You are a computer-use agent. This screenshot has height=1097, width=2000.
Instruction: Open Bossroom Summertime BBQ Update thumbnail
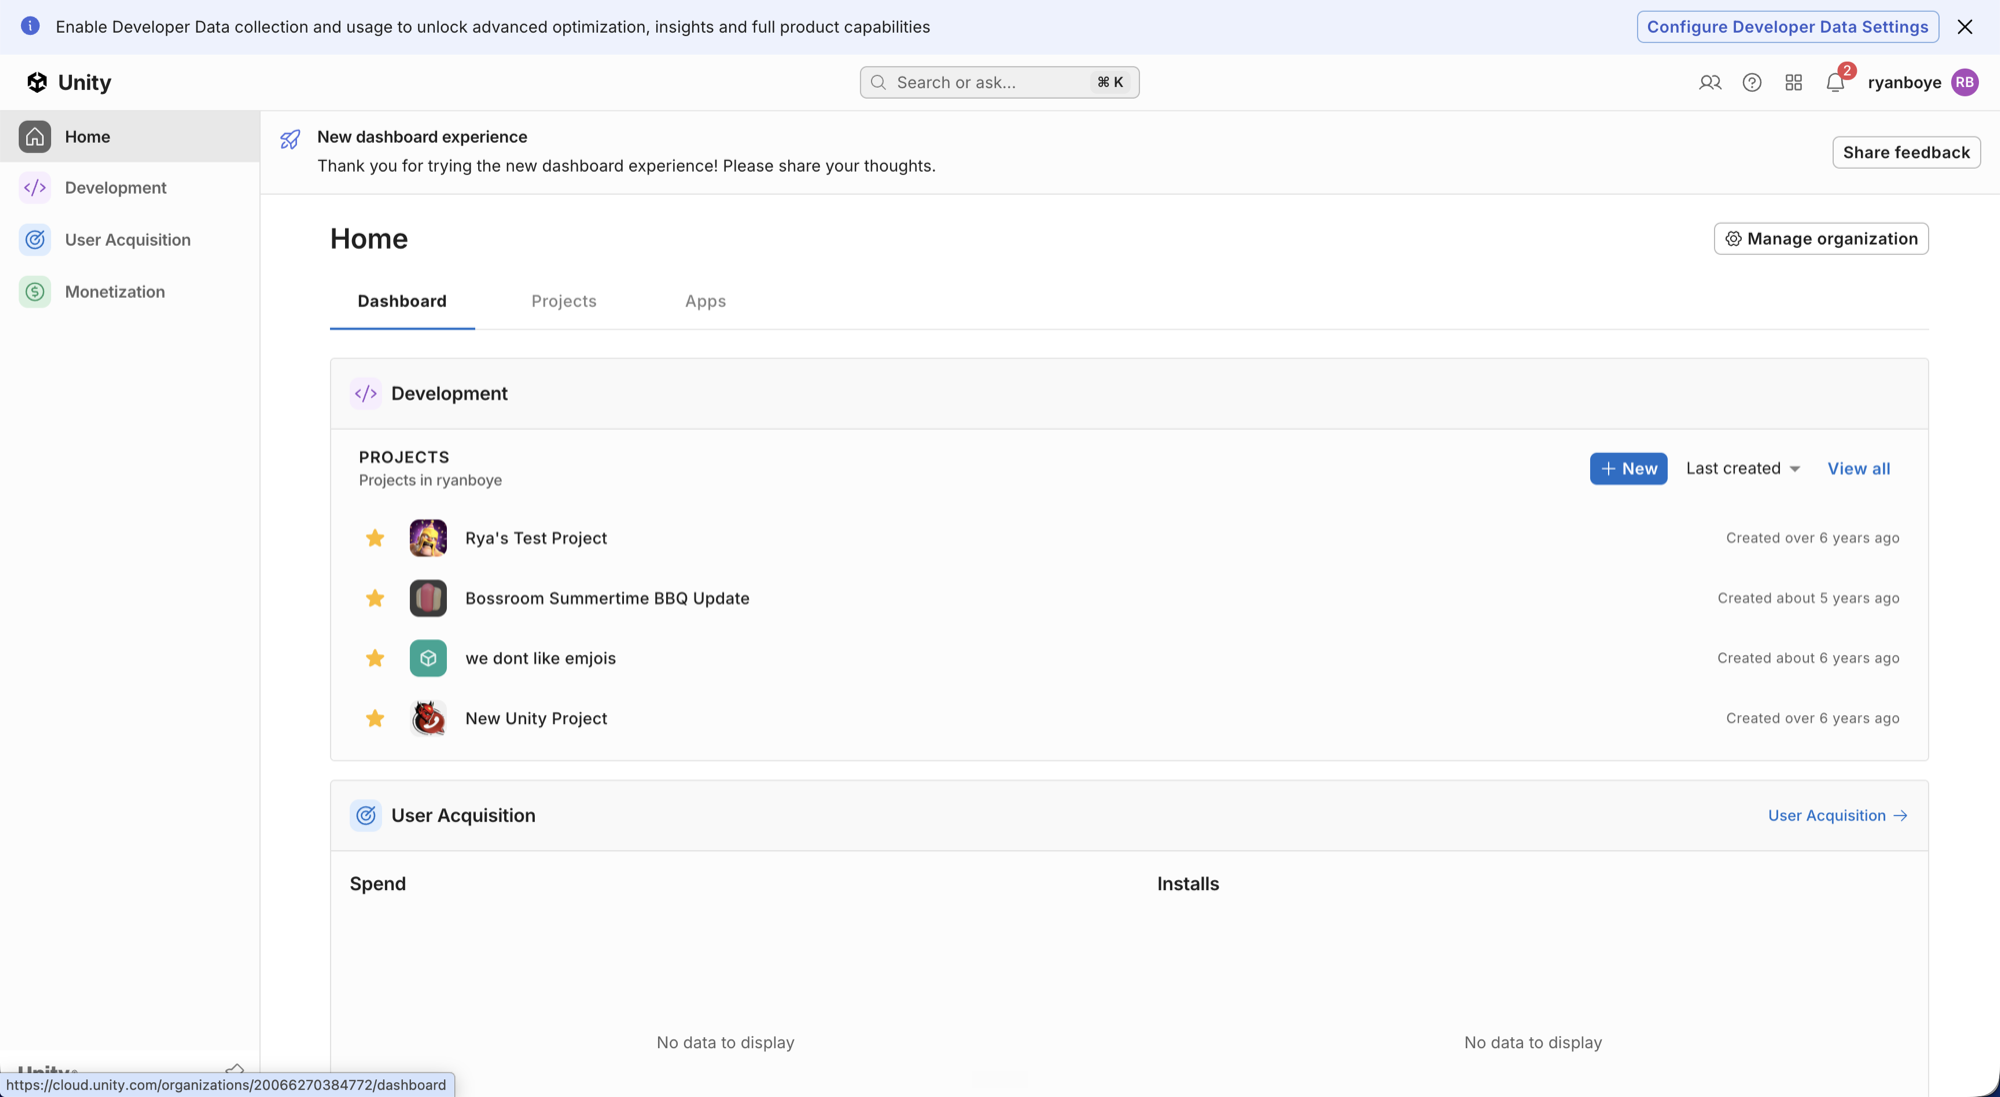tap(428, 598)
